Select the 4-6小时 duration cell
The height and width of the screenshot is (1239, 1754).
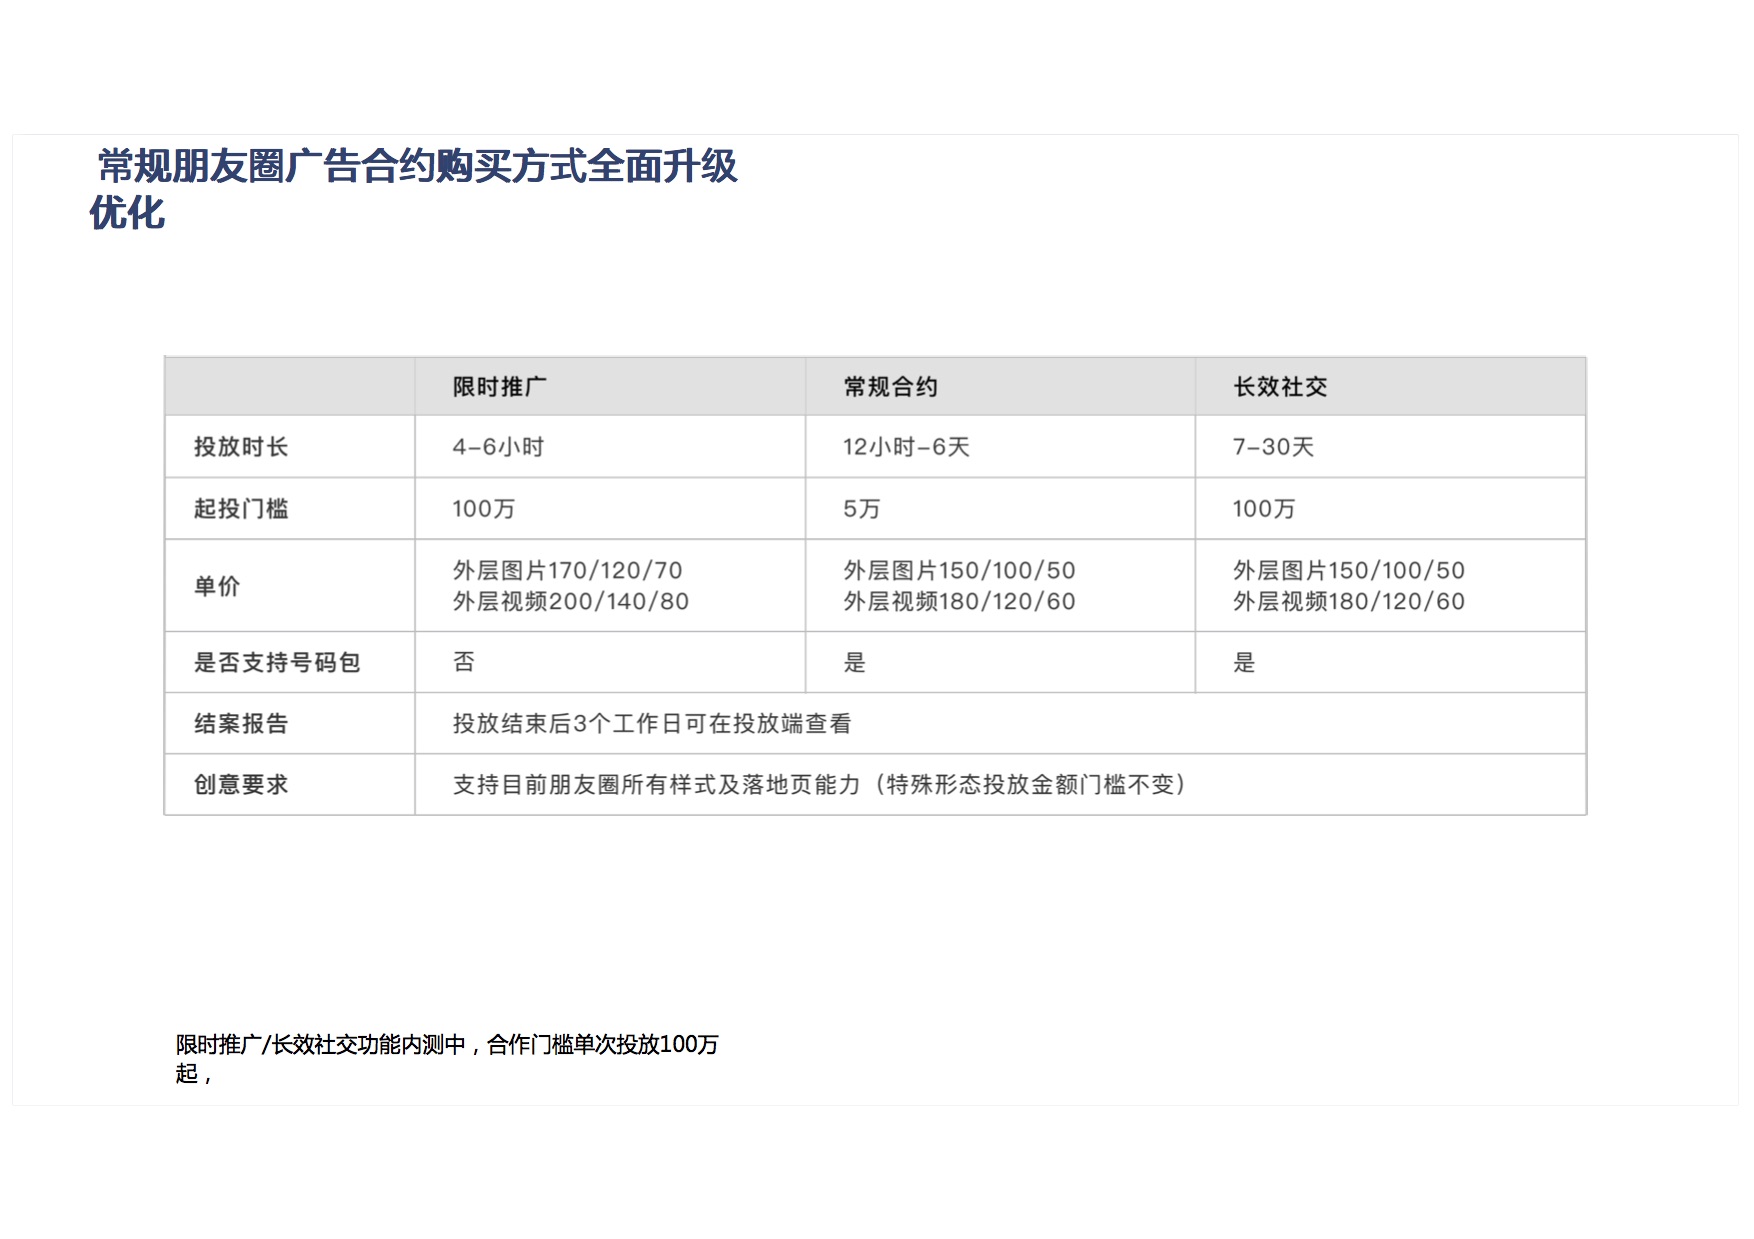[498, 447]
